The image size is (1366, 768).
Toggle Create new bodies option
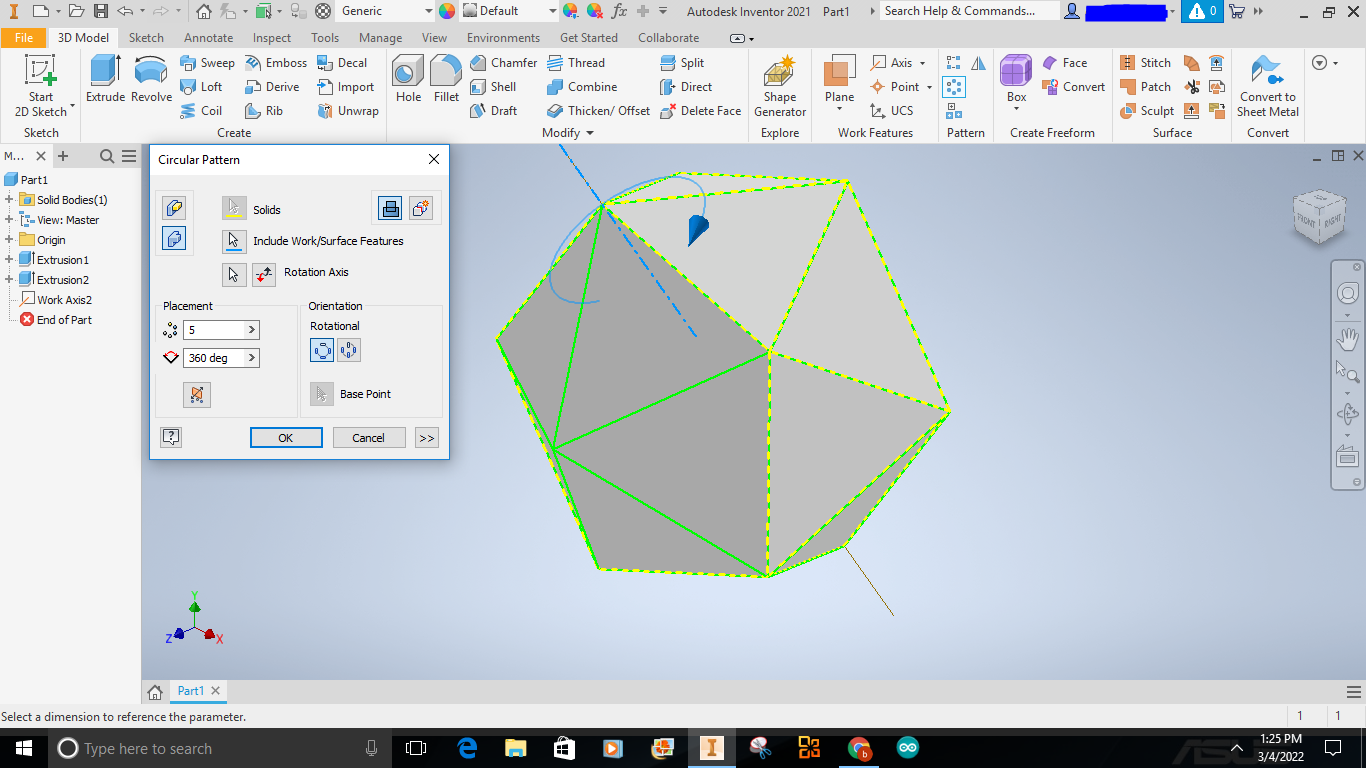[420, 208]
